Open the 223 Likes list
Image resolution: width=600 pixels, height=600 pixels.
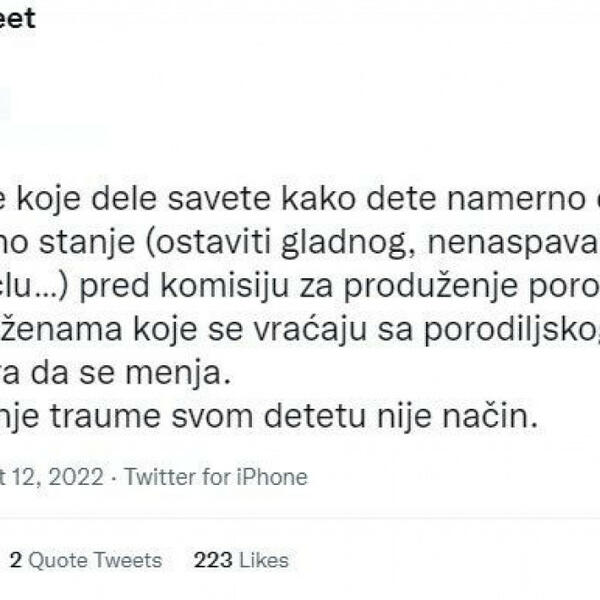point(241,560)
